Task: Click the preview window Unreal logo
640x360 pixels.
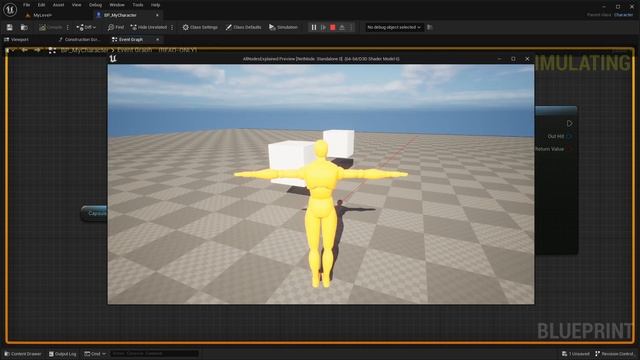Action: pyautogui.click(x=113, y=59)
